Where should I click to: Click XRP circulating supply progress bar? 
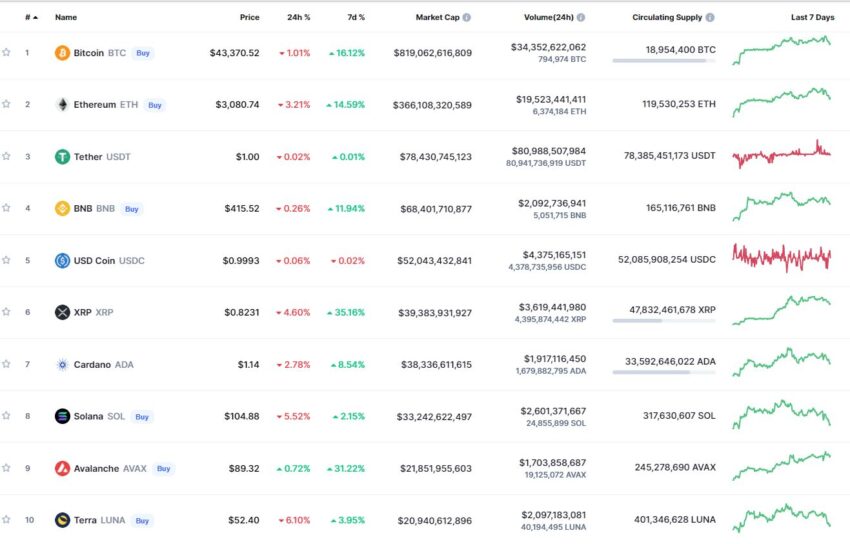(664, 321)
